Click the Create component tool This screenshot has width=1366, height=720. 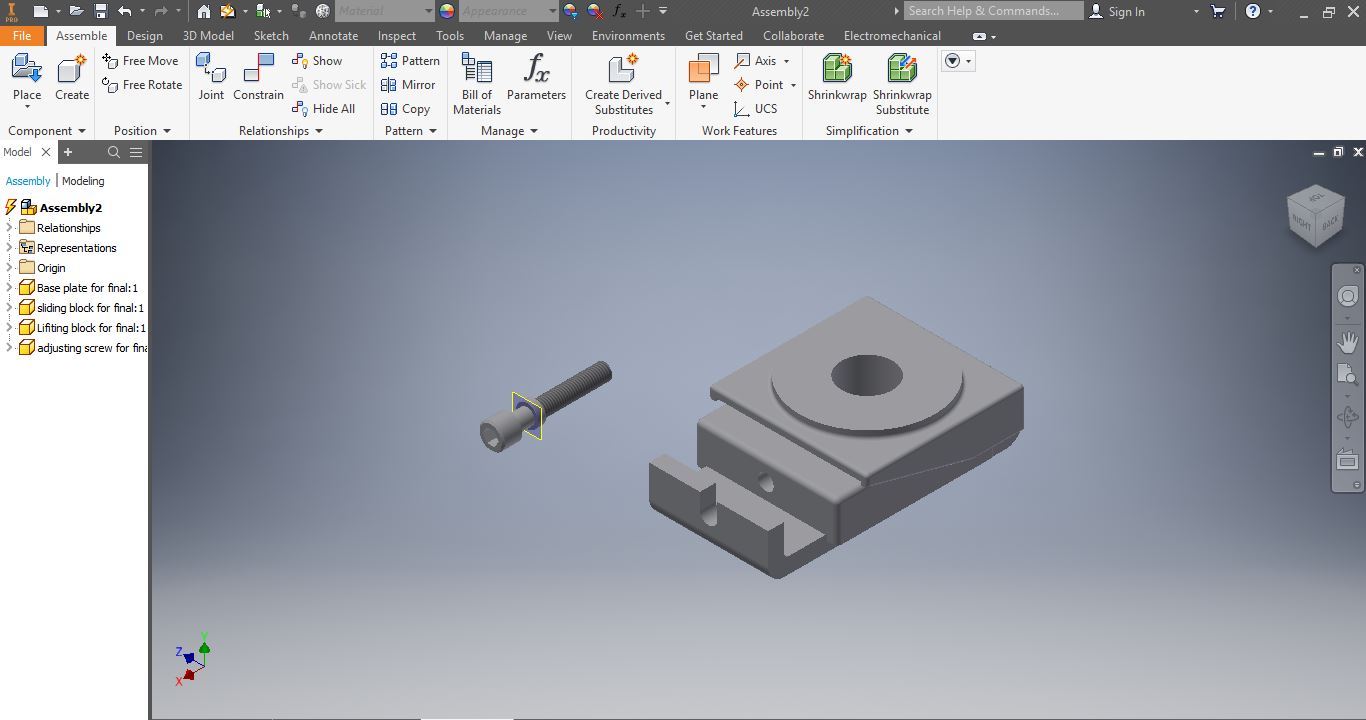[x=72, y=78]
